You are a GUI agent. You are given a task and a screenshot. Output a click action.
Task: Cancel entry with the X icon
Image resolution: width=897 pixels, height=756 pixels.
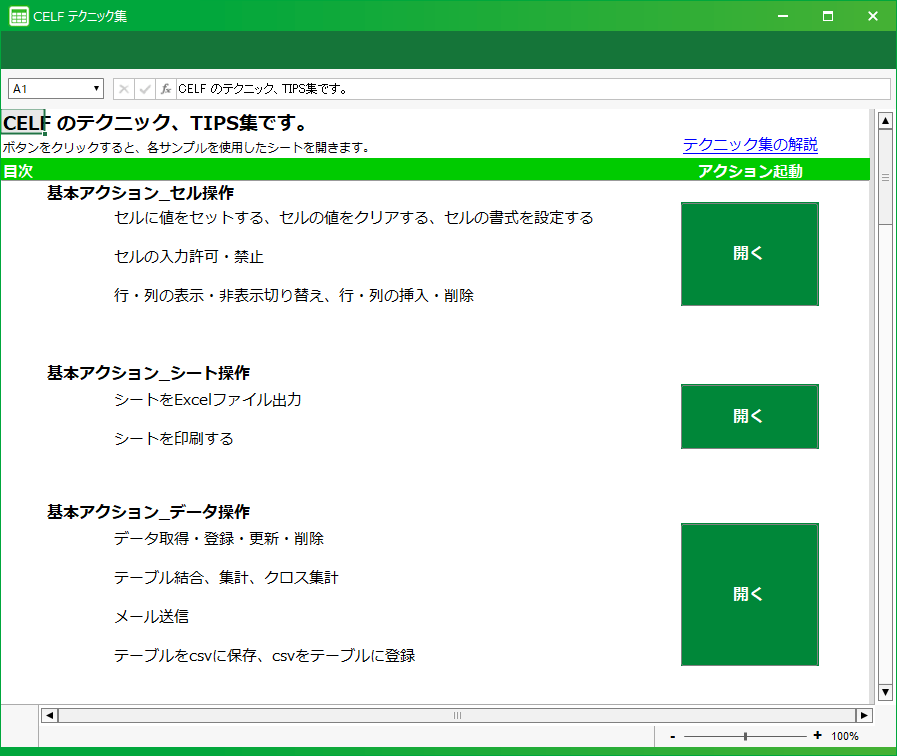[x=122, y=88]
